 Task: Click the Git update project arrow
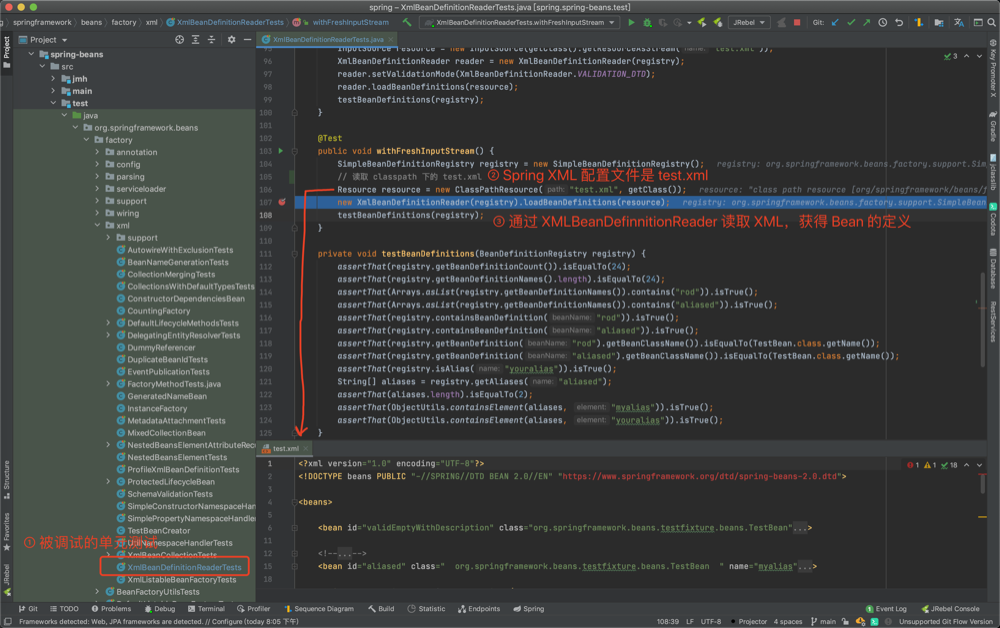pos(835,22)
